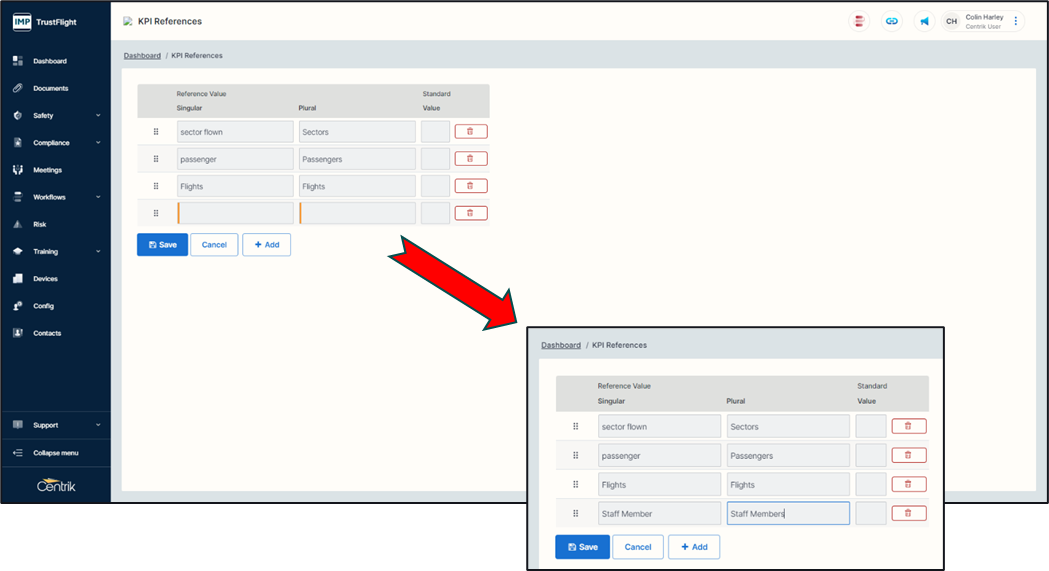The width and height of the screenshot is (1049, 571).
Task: Click the drag handle for sector flown row in main table
Action: tap(156, 132)
